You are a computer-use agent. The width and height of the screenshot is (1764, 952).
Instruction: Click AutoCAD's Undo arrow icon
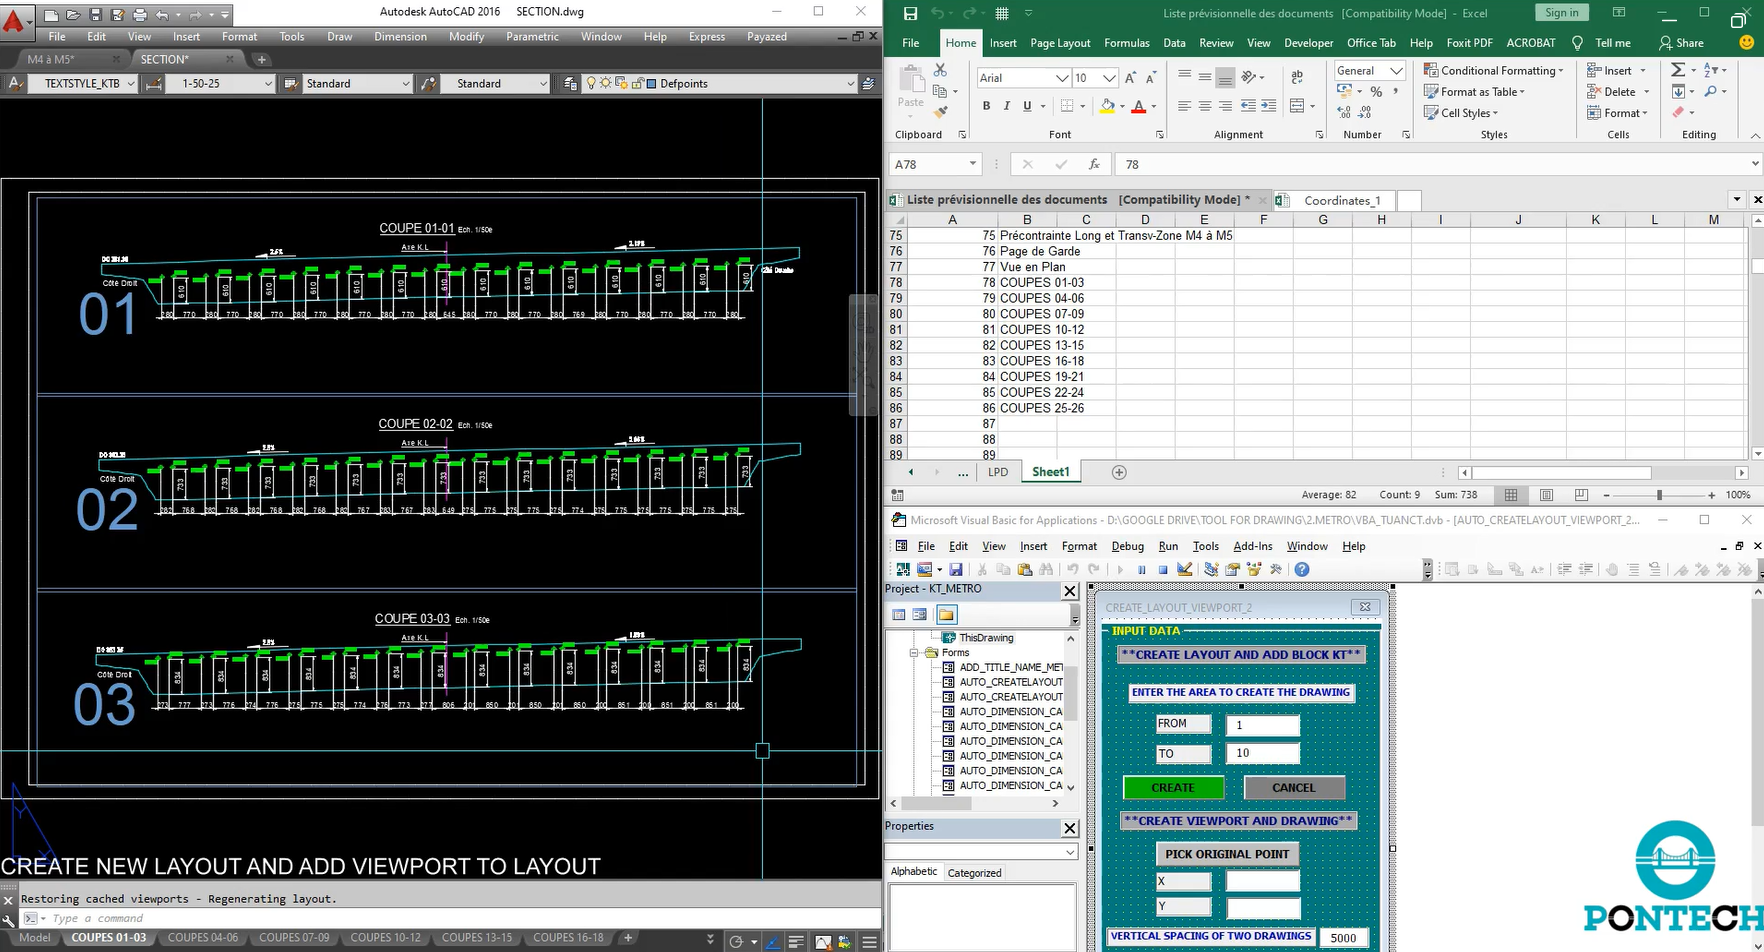162,15
